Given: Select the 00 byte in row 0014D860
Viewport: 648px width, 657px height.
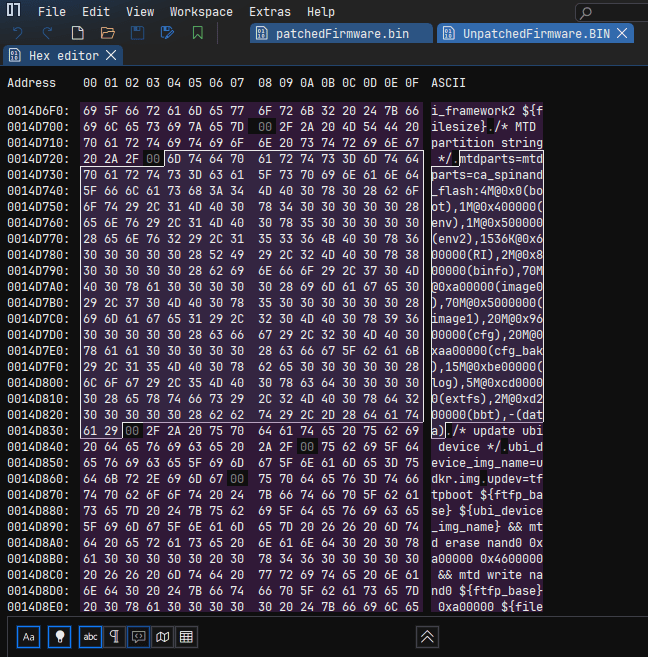Looking at the screenshot, I should [x=237, y=479].
